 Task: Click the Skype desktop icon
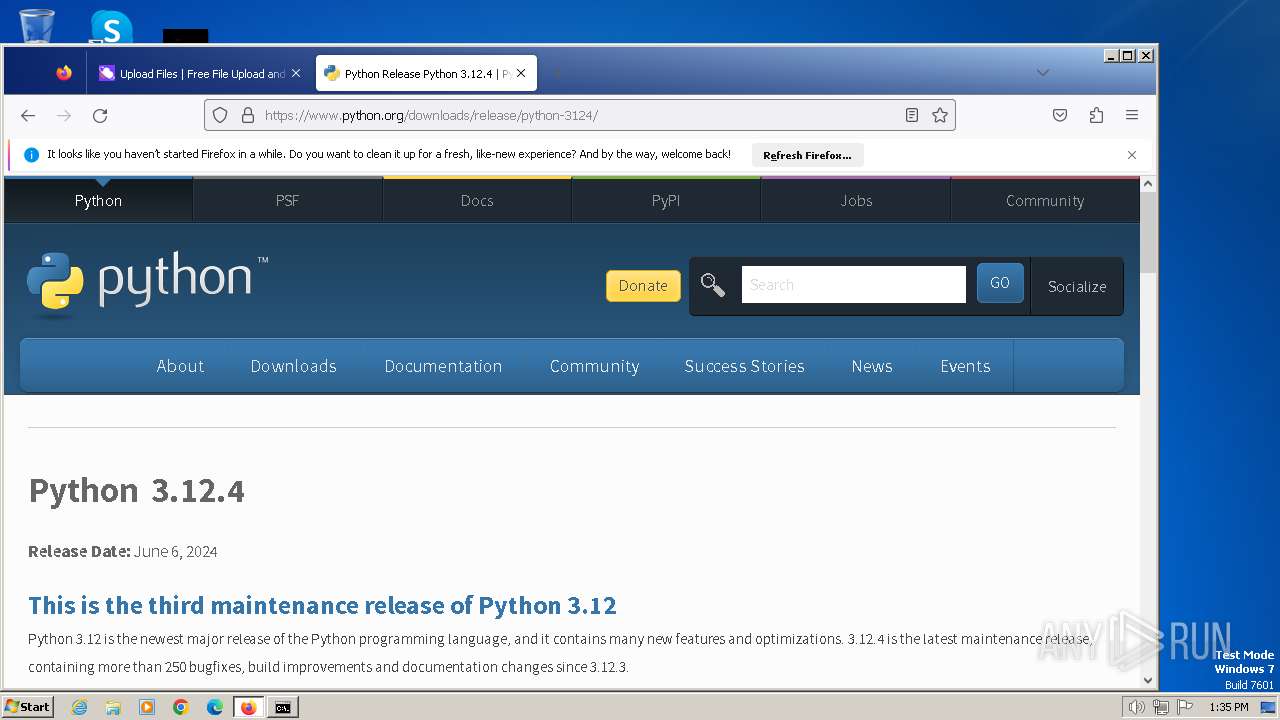(x=111, y=26)
